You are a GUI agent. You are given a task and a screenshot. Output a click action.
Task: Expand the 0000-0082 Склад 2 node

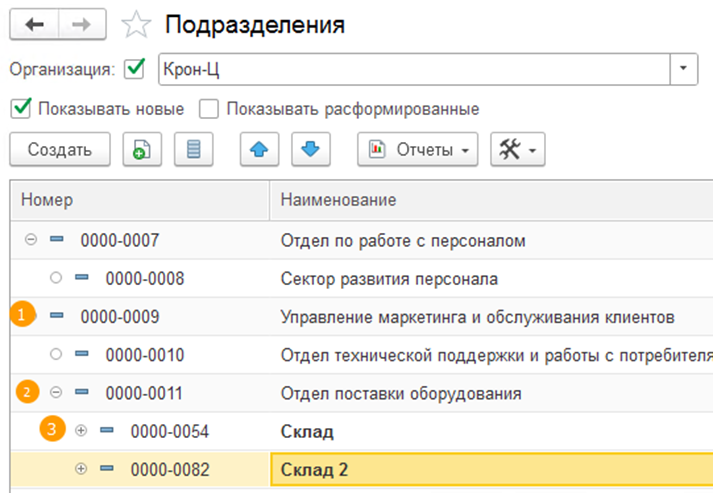(81, 469)
